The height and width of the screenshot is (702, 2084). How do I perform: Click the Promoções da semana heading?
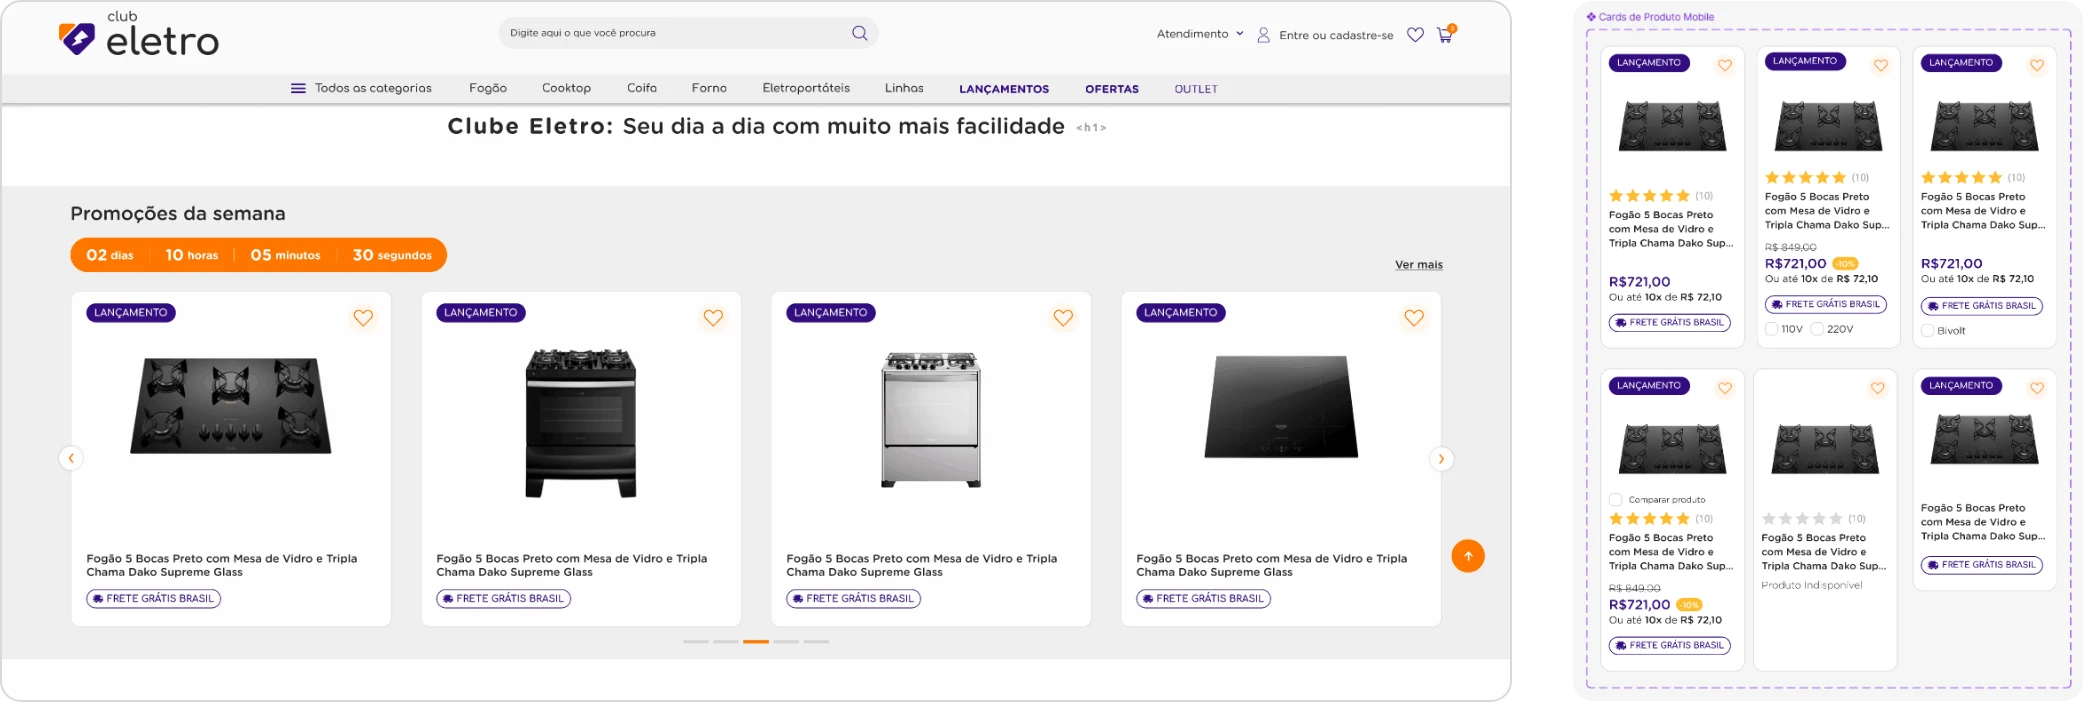pyautogui.click(x=178, y=213)
